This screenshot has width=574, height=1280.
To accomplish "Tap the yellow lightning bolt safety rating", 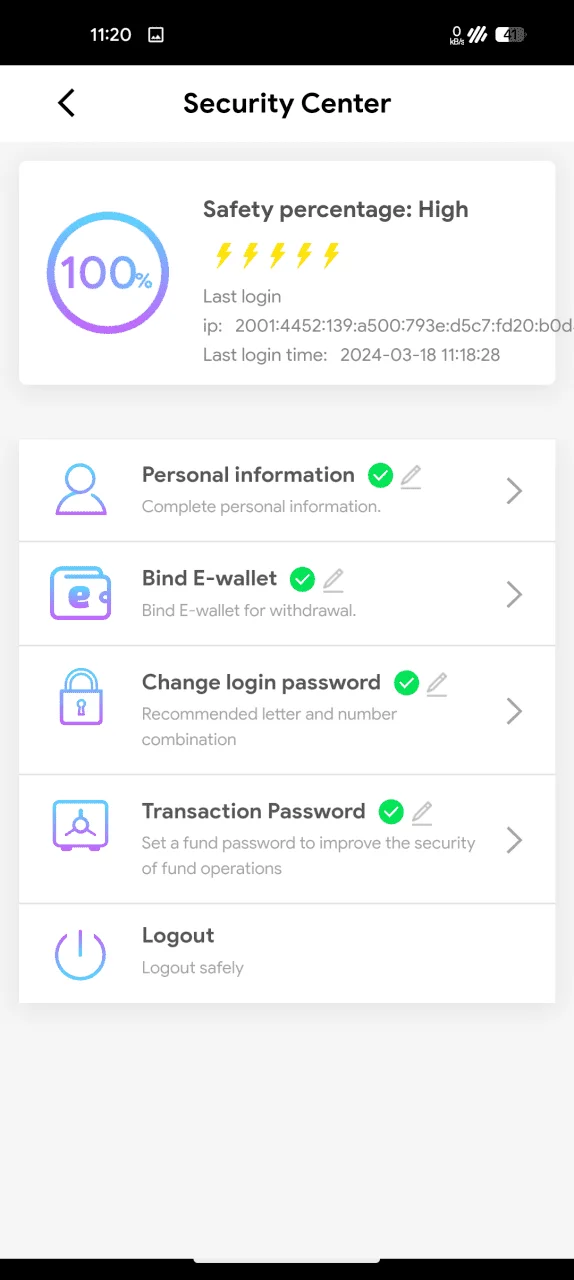I will tap(277, 255).
